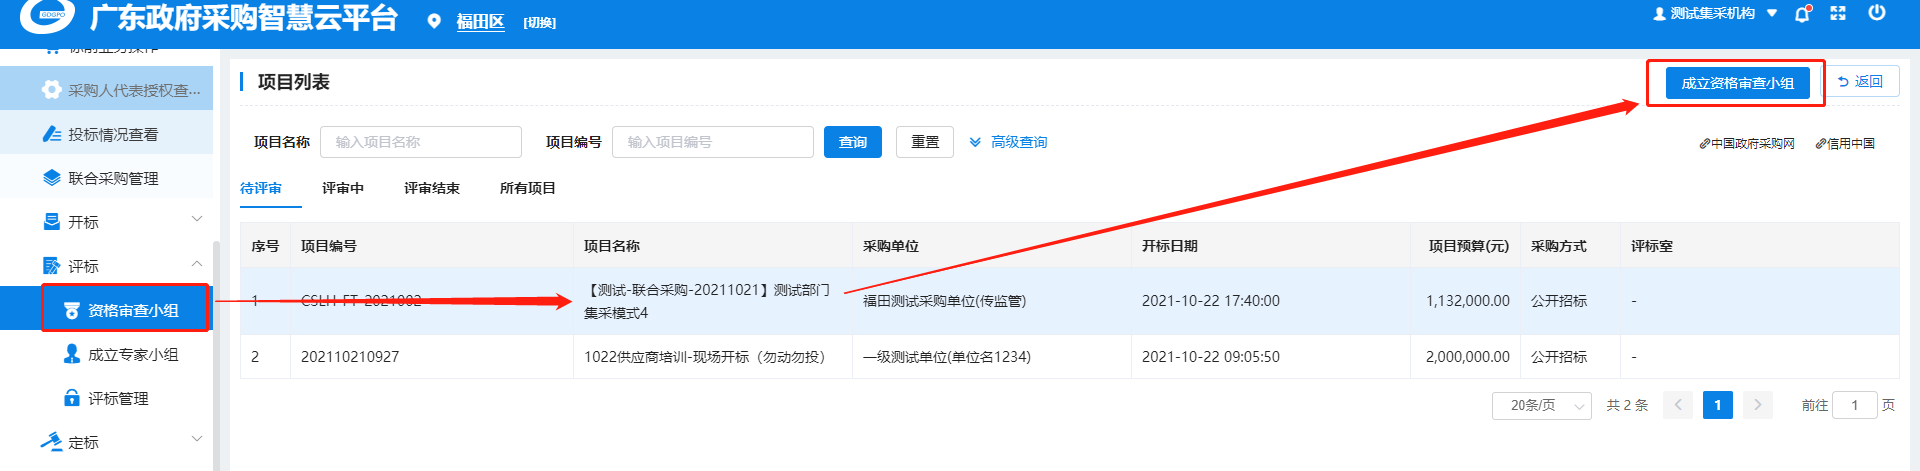The width and height of the screenshot is (1920, 471).
Task: Click the fullscreen toggle icon
Action: tap(1838, 13)
